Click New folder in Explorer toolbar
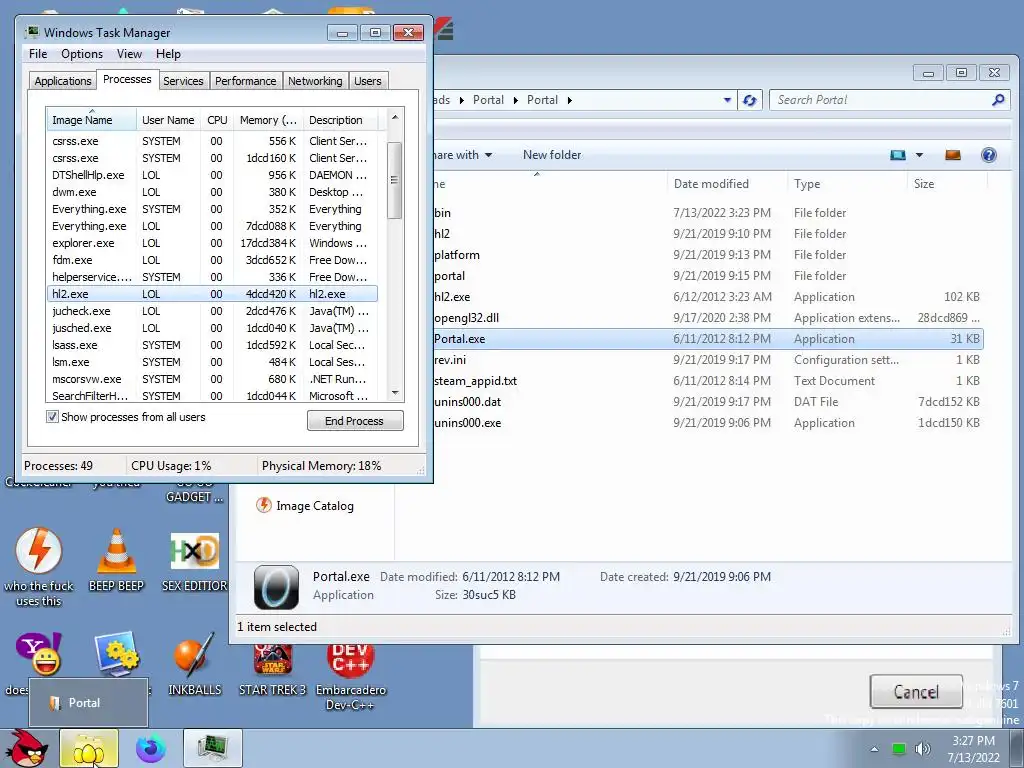1024x768 pixels. click(552, 155)
